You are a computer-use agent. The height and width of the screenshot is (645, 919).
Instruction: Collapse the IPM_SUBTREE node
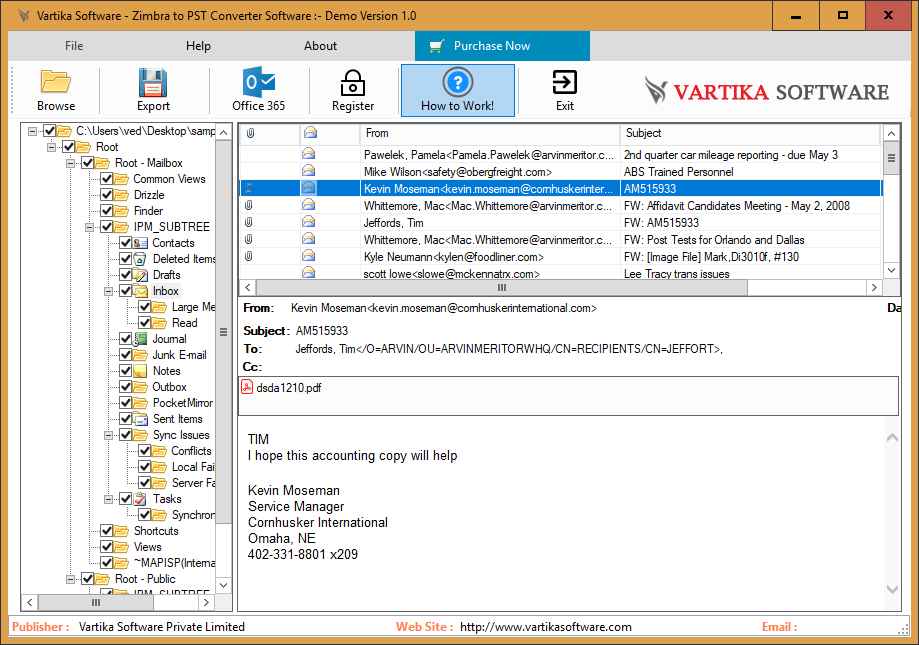pyautogui.click(x=89, y=227)
